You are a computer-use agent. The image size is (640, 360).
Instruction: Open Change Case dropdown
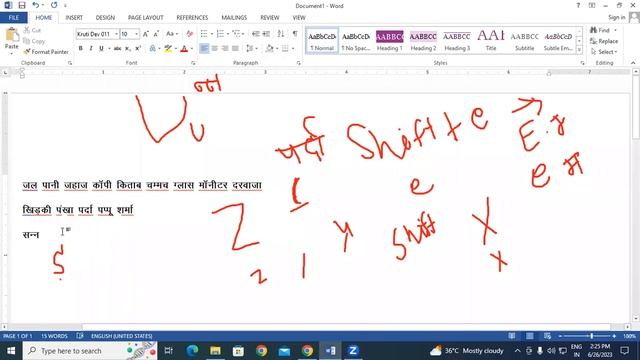(x=172, y=34)
